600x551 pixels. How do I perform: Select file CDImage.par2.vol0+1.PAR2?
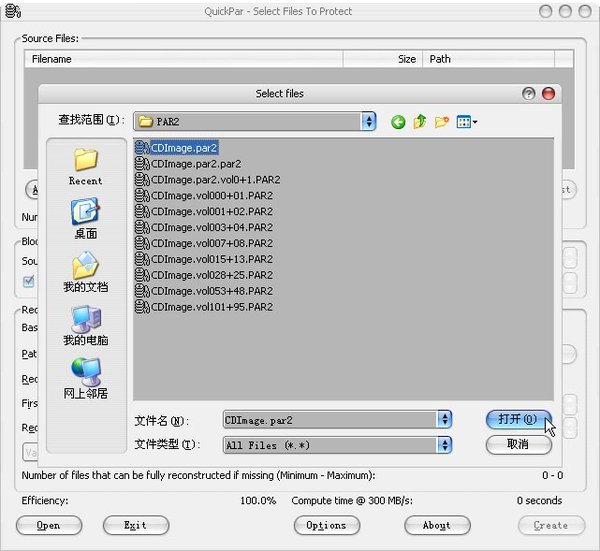point(208,179)
